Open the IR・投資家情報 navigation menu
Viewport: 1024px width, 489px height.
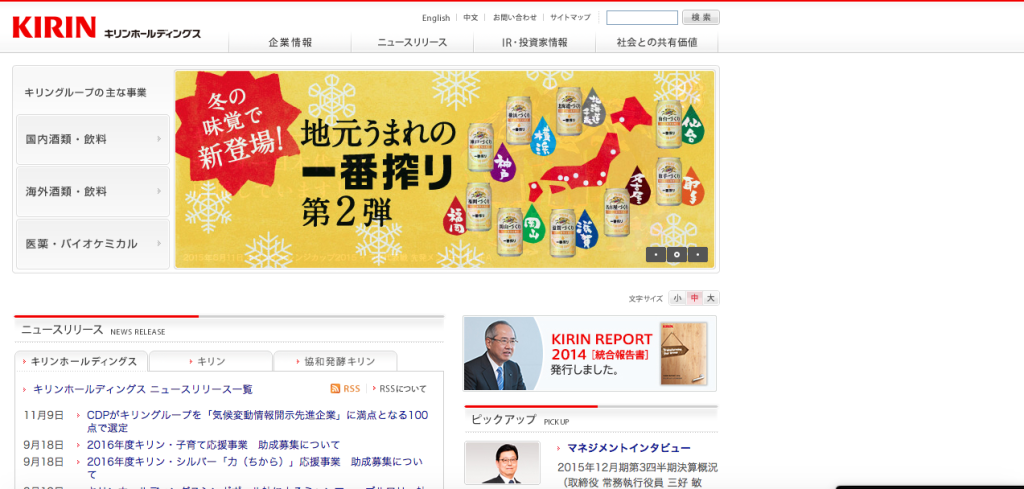(x=534, y=42)
